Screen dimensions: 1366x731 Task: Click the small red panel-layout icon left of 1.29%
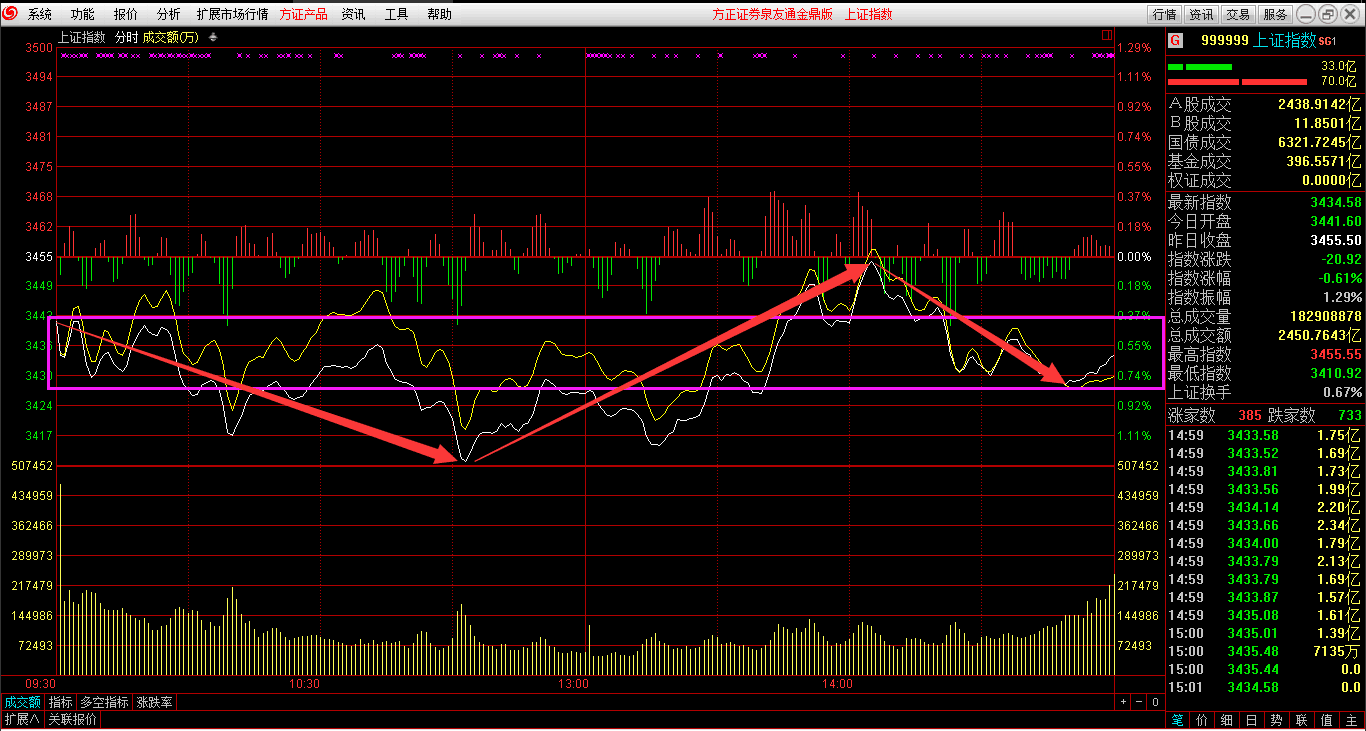click(1107, 35)
